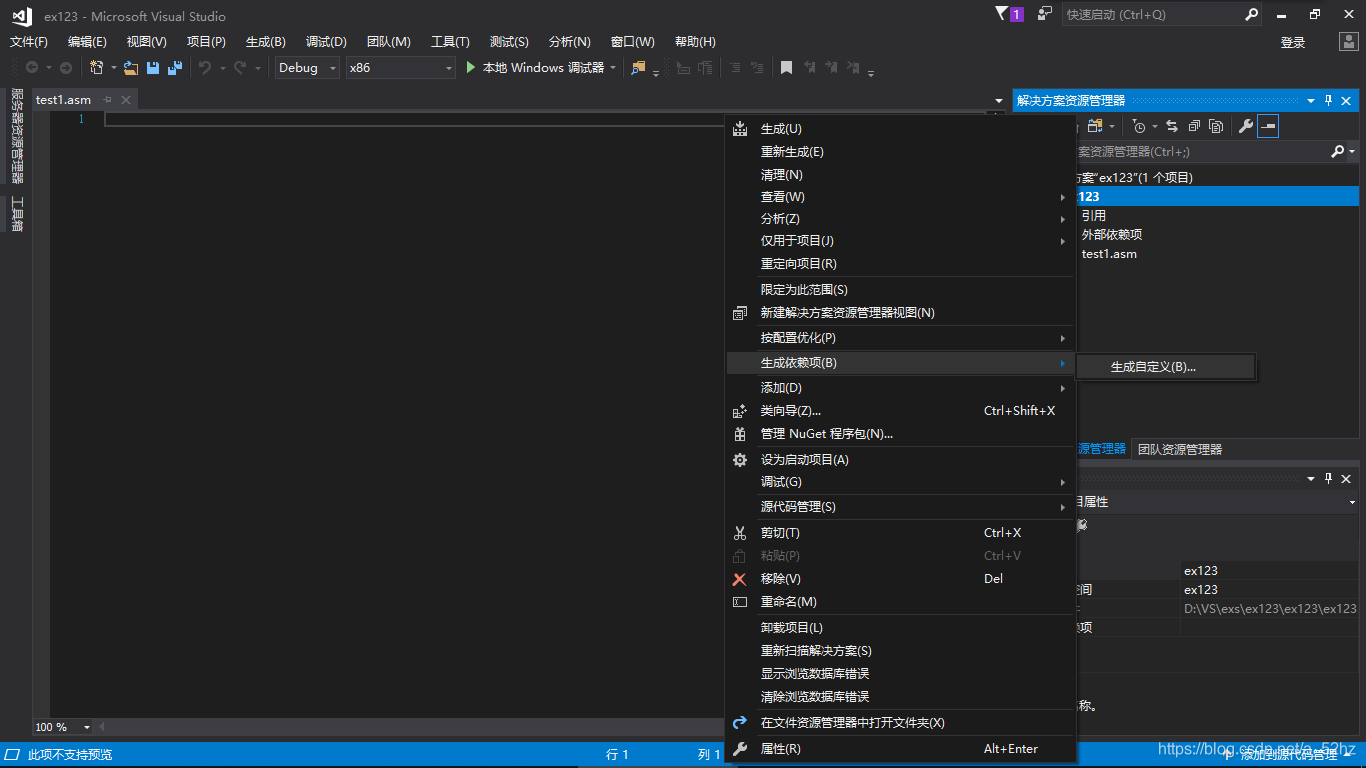Click the Find in Files toolbar icon
1366x768 pixels.
click(x=638, y=68)
